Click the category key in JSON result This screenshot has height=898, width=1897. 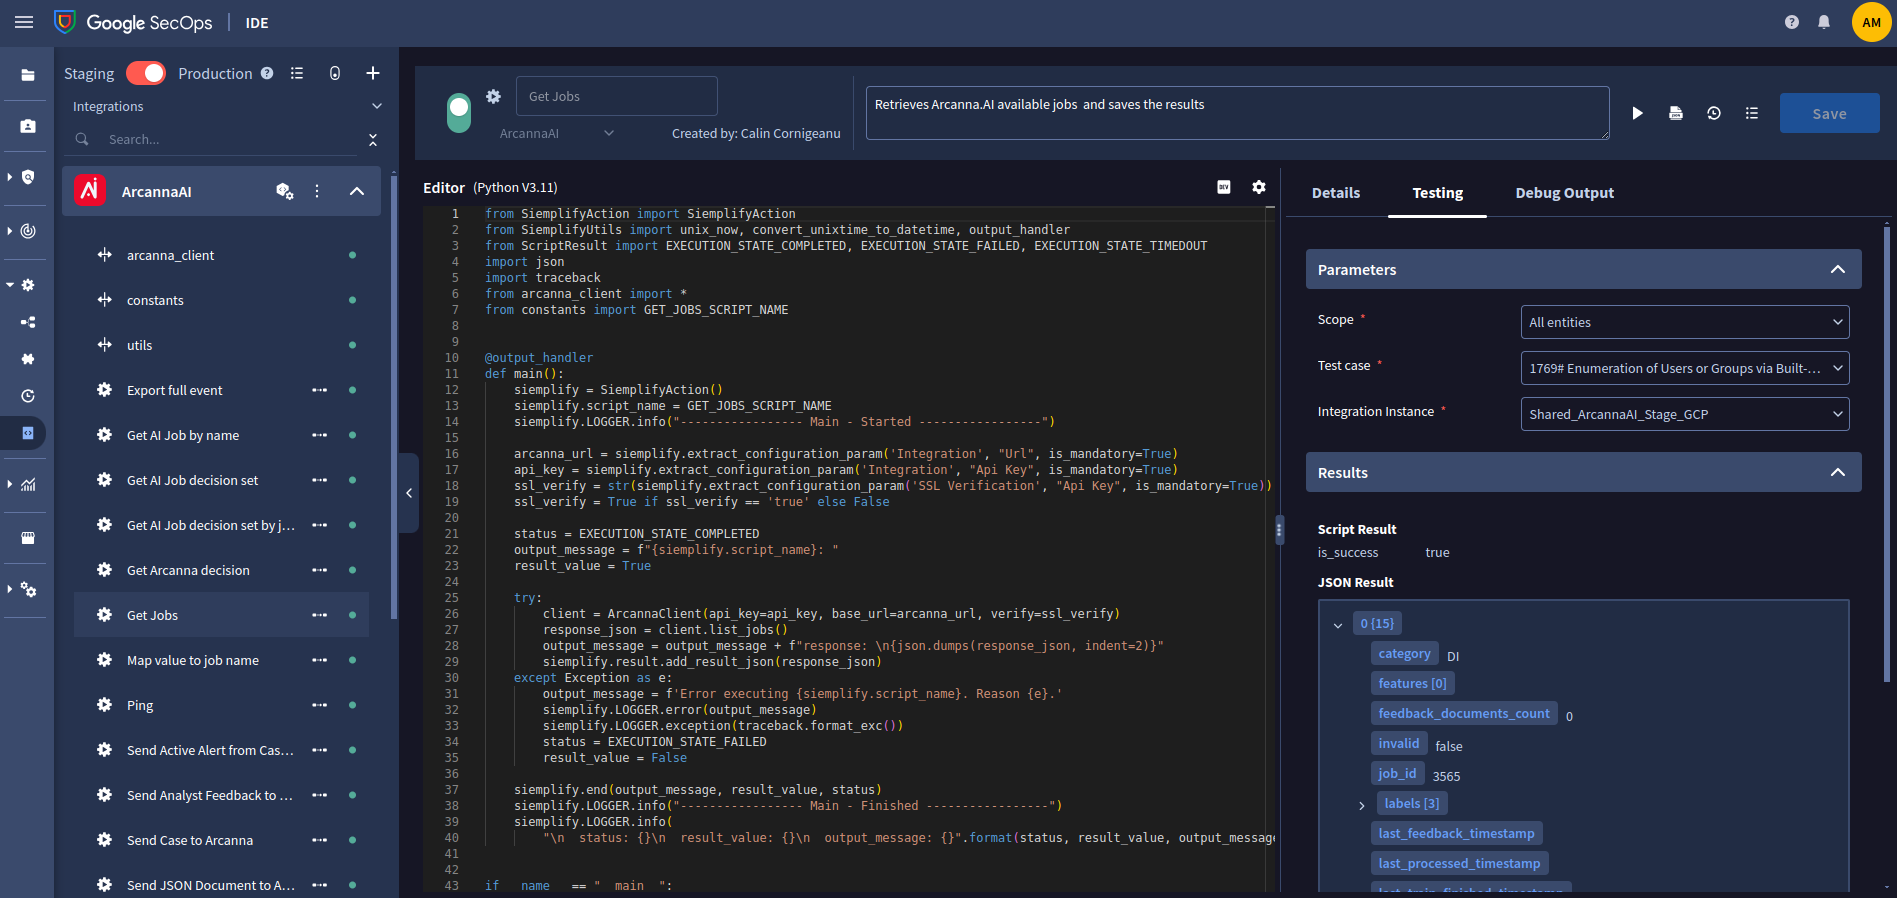point(1404,653)
